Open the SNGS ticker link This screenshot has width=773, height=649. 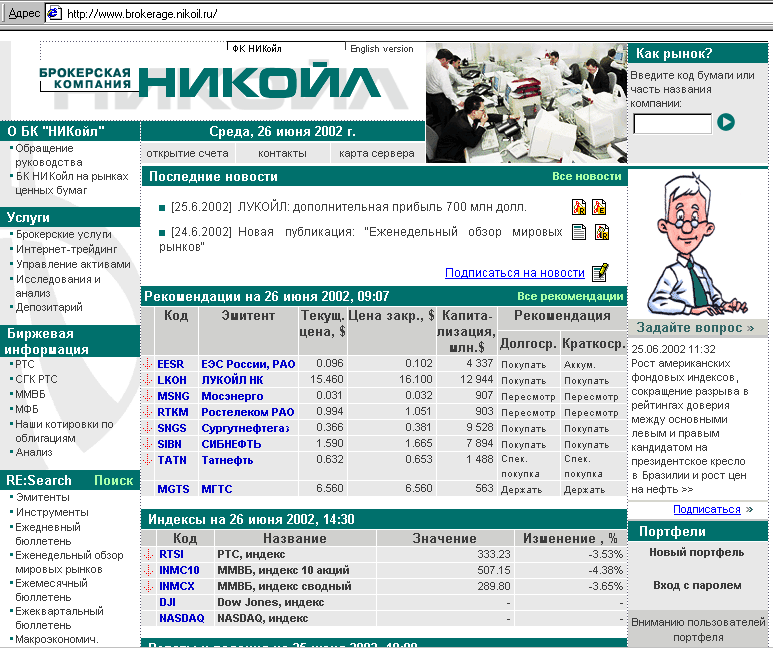(172, 428)
